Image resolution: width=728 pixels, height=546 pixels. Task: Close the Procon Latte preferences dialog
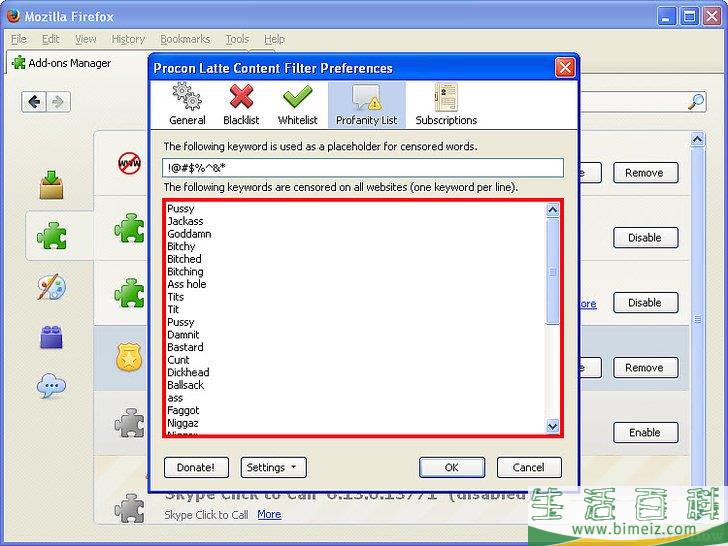click(565, 68)
